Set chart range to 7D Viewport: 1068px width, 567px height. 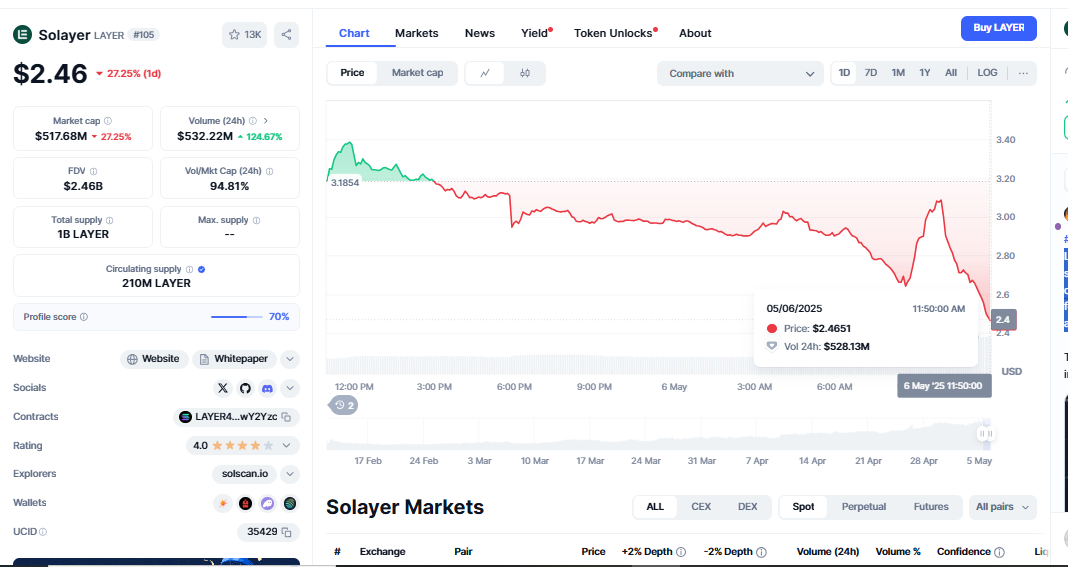[870, 73]
